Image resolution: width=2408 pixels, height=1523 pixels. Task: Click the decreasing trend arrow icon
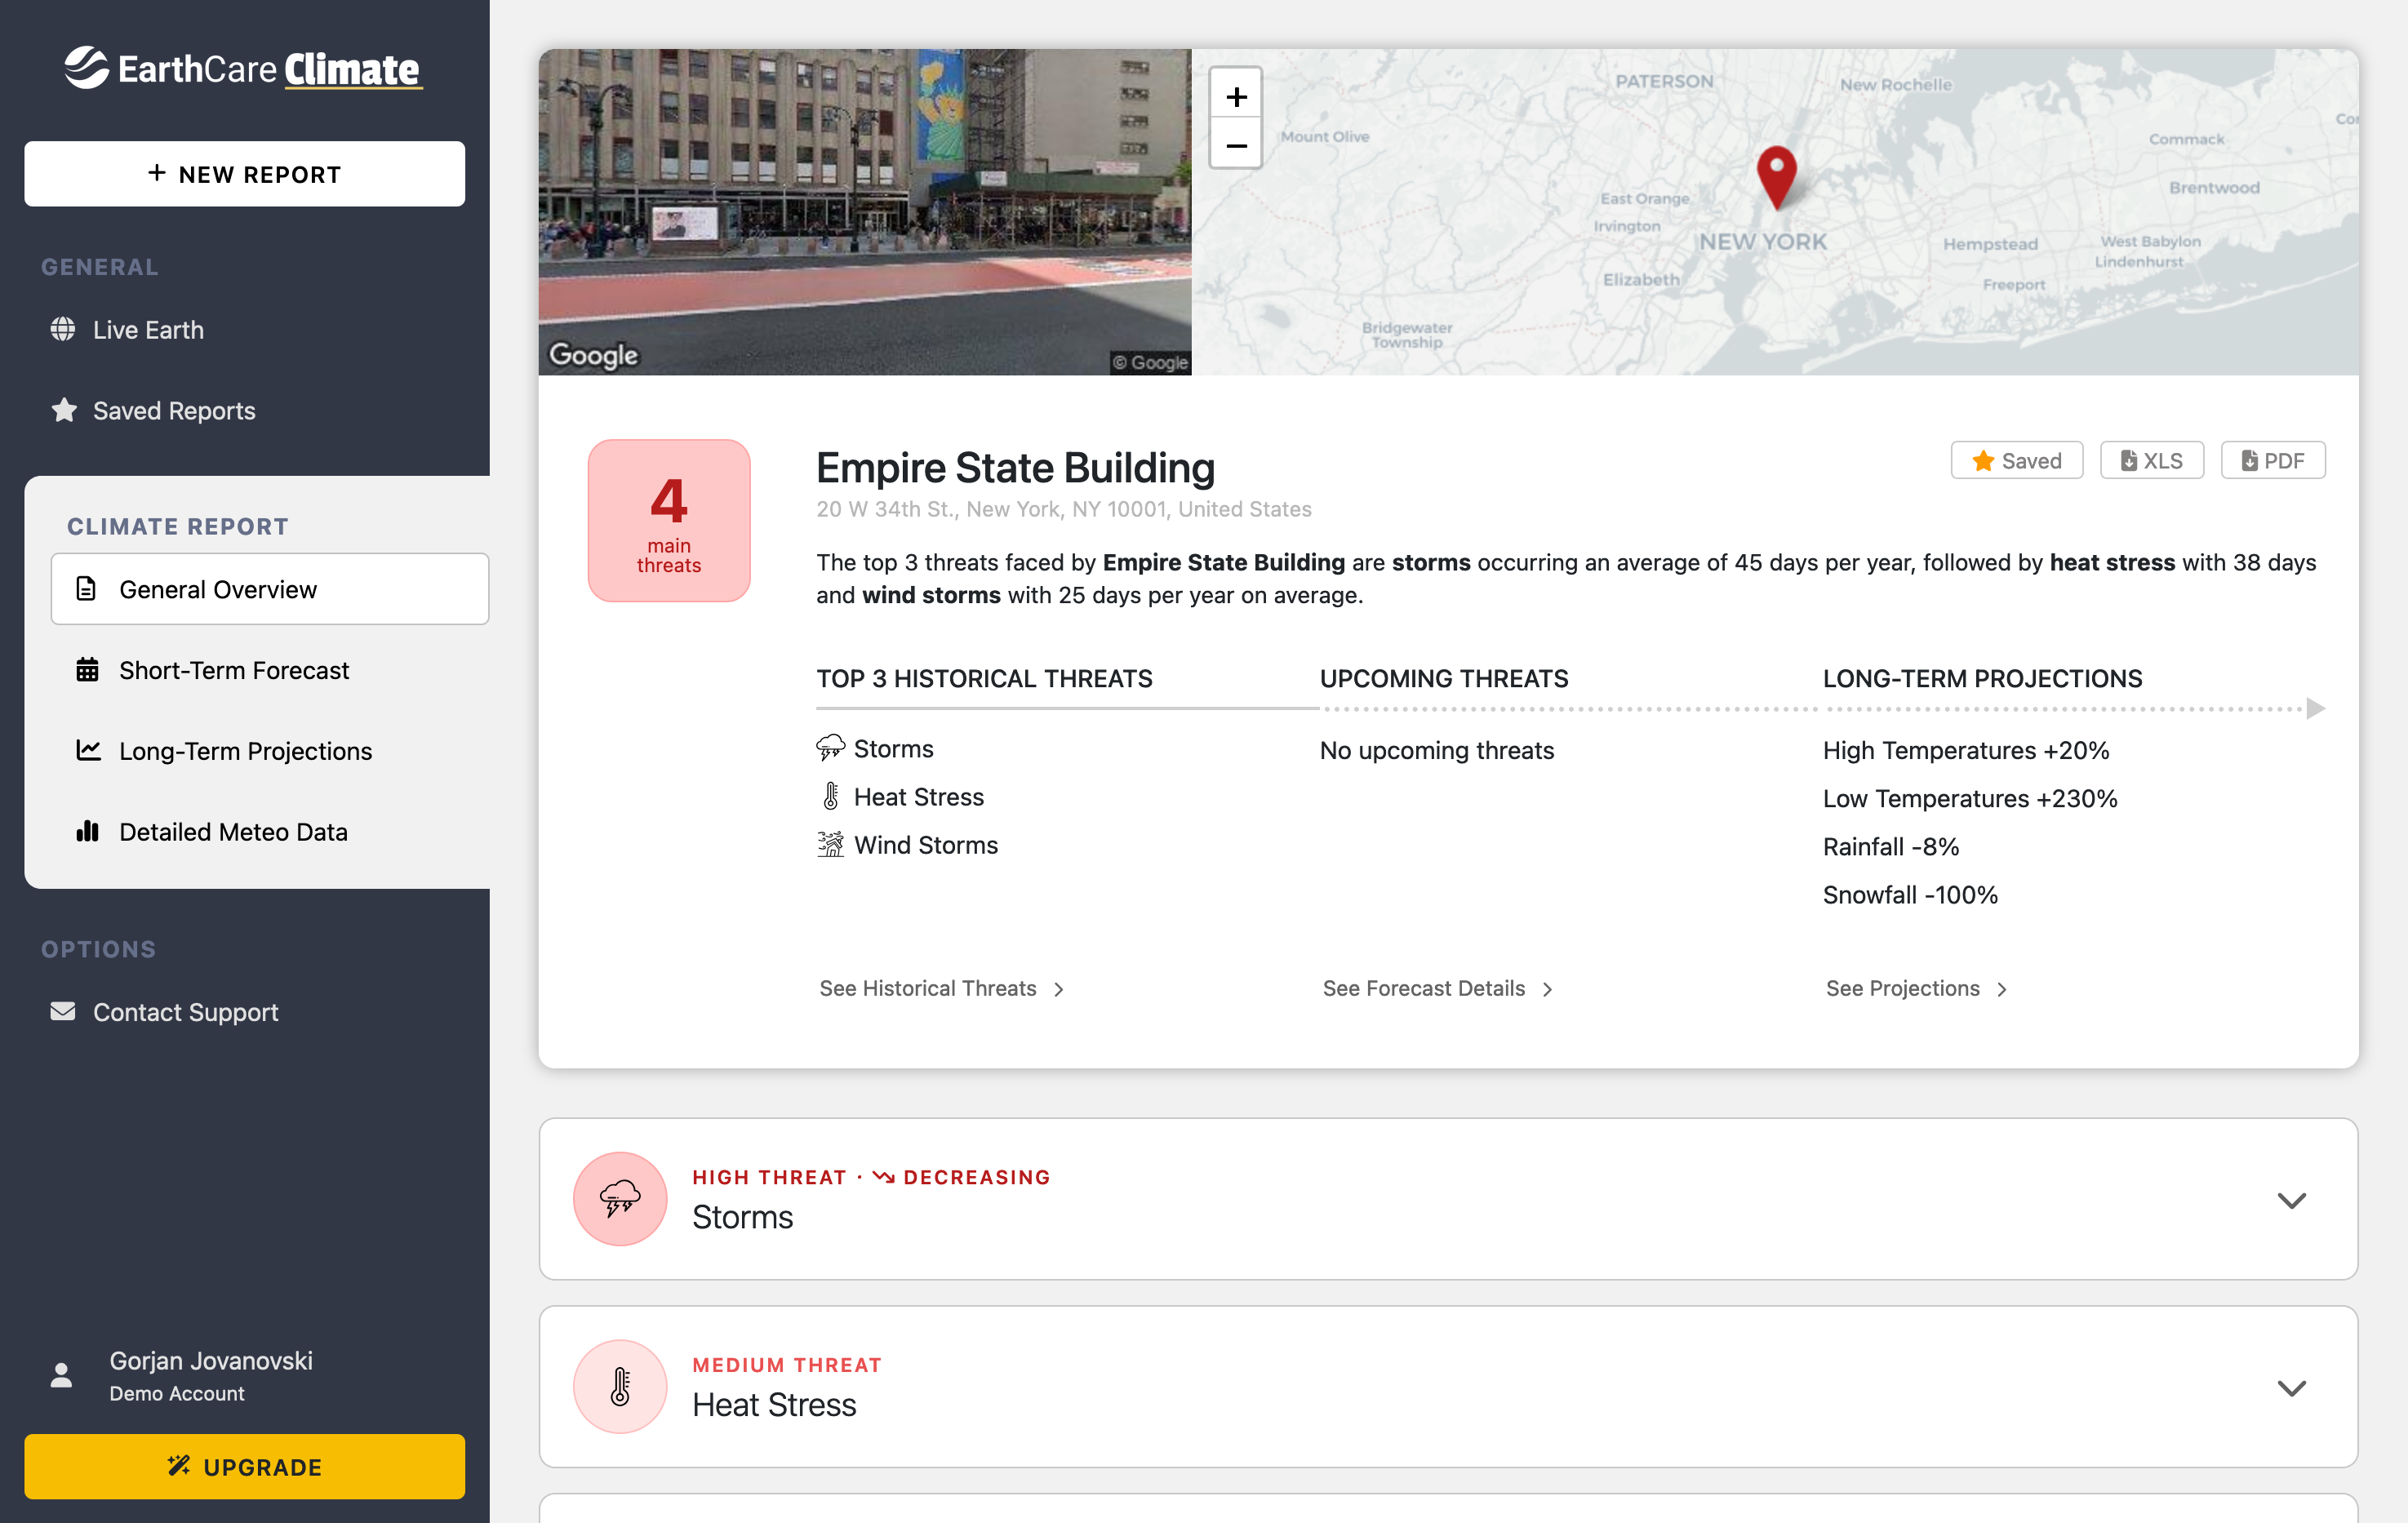point(883,1177)
